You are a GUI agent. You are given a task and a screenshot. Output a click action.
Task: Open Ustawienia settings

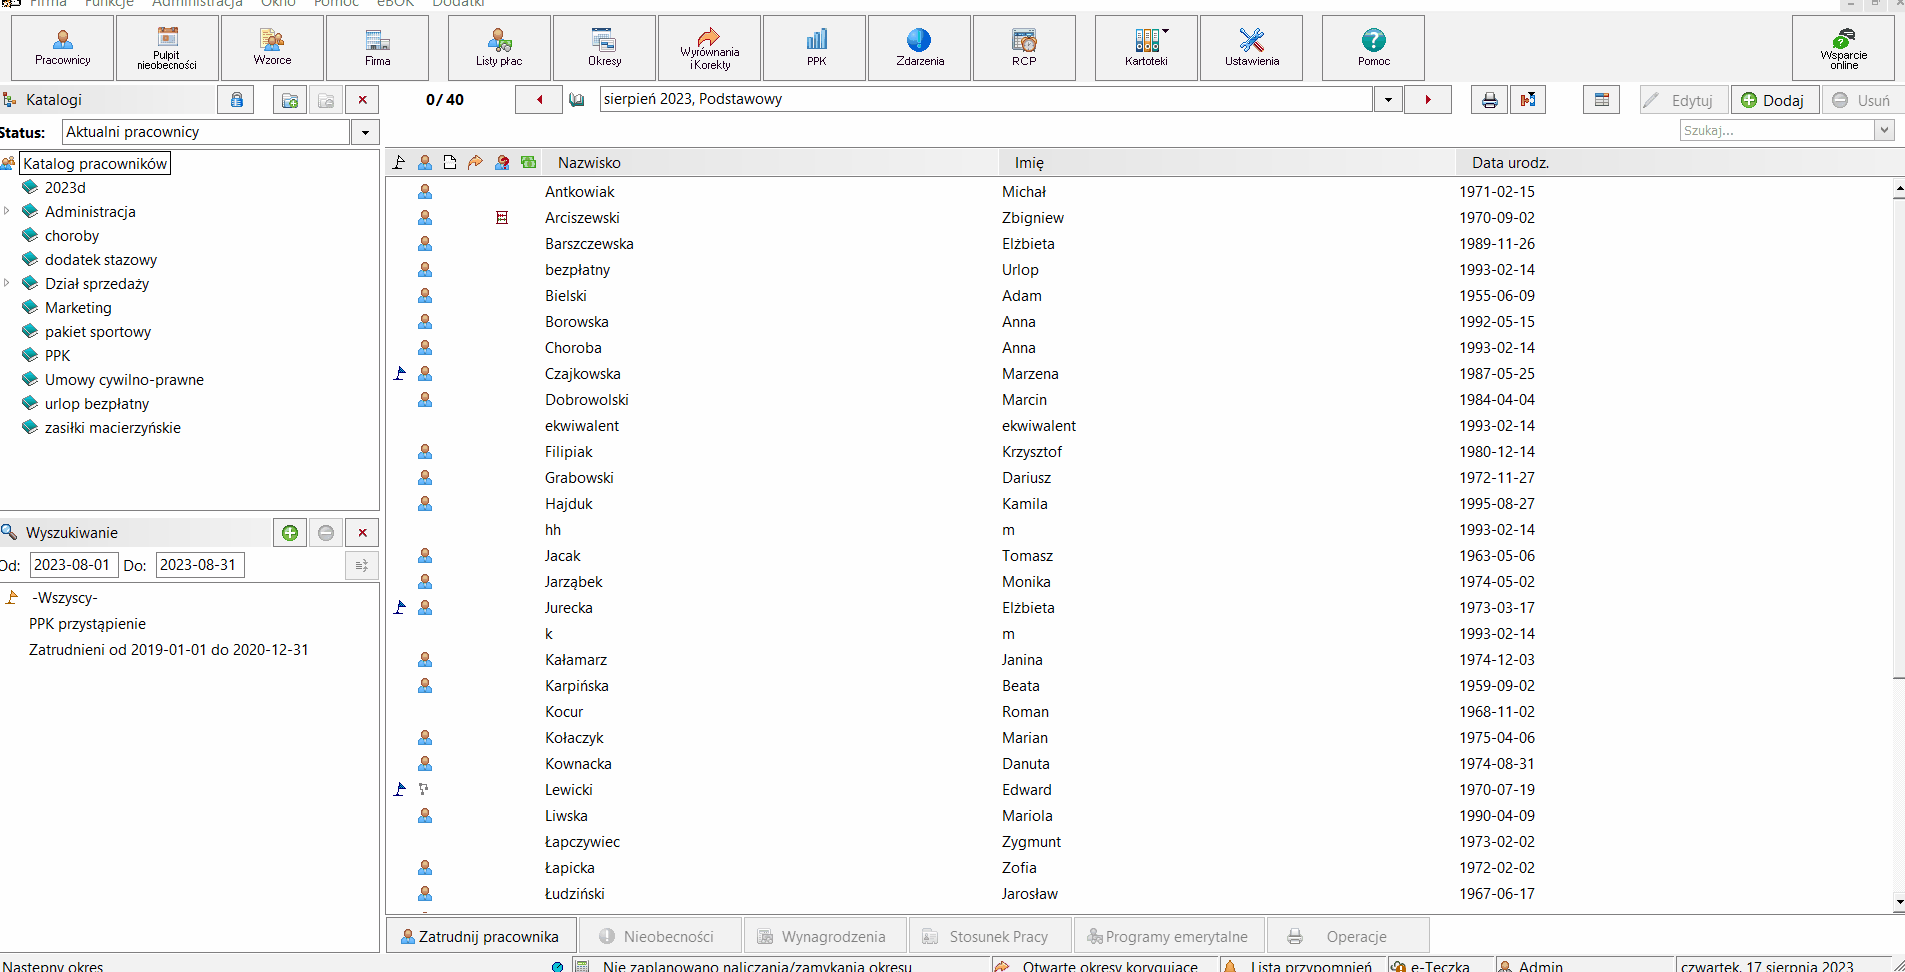click(1251, 47)
